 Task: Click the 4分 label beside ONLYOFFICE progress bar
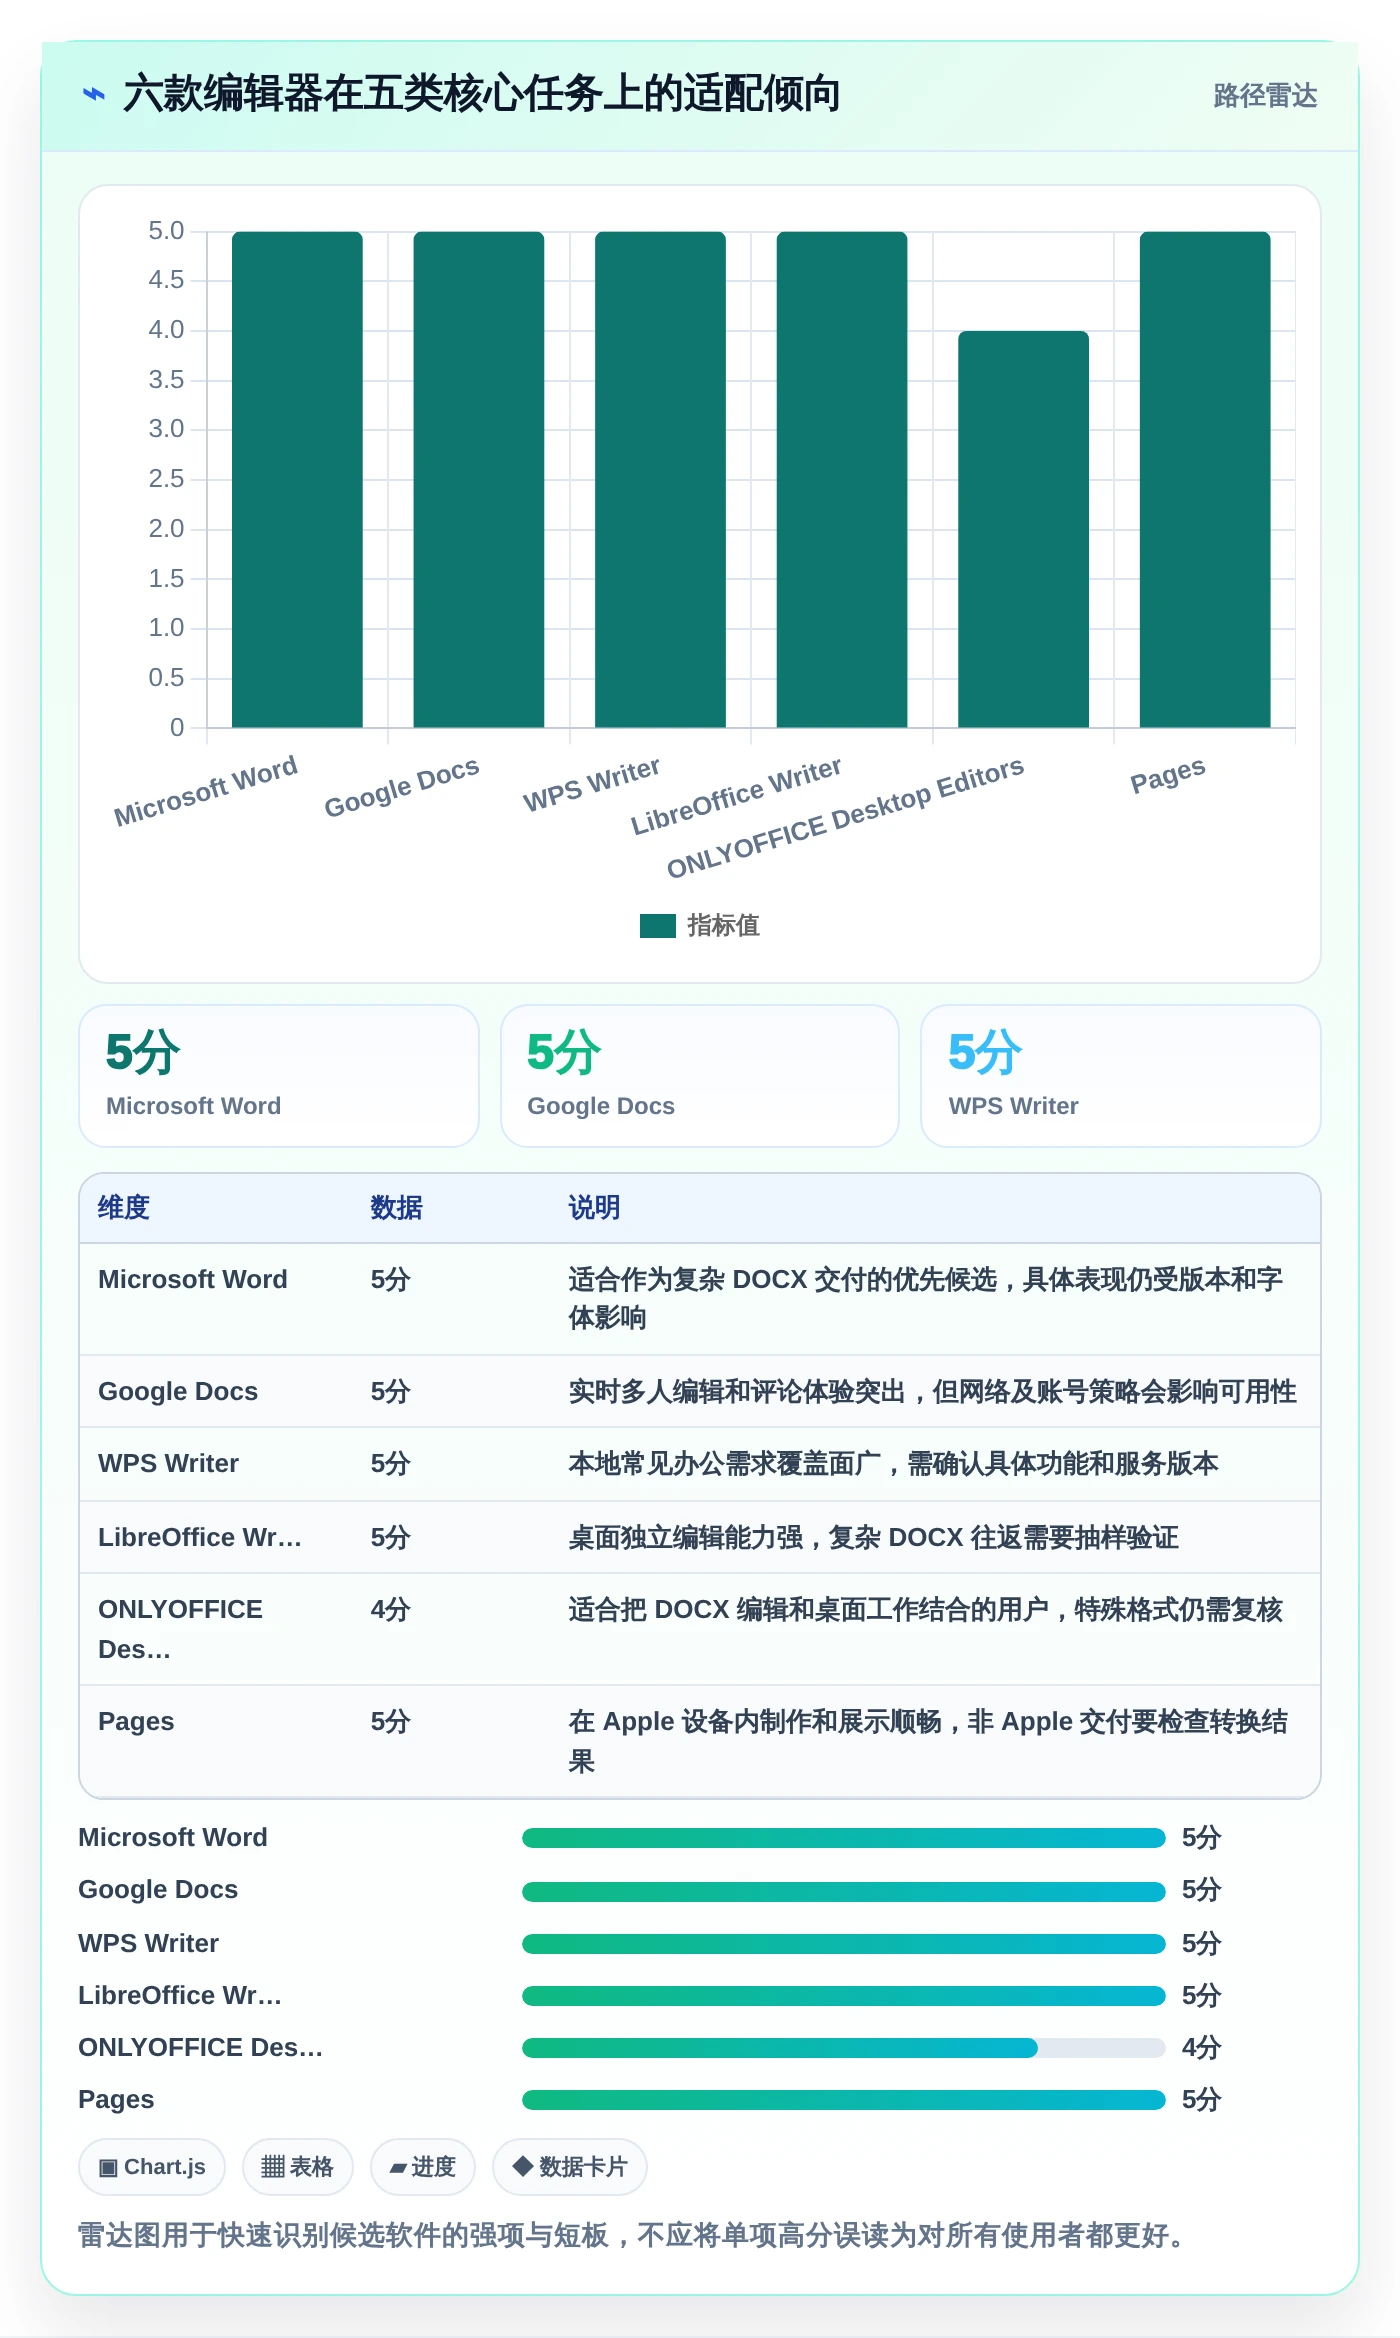coord(1202,2047)
